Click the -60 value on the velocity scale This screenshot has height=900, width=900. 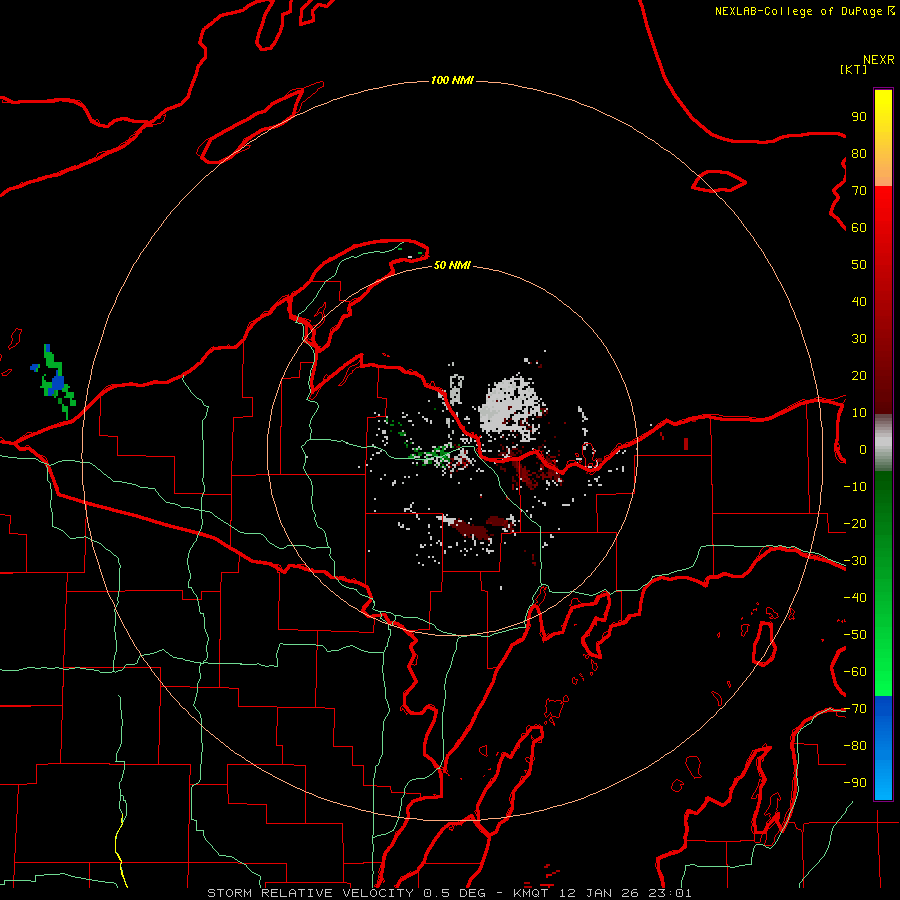tap(855, 672)
